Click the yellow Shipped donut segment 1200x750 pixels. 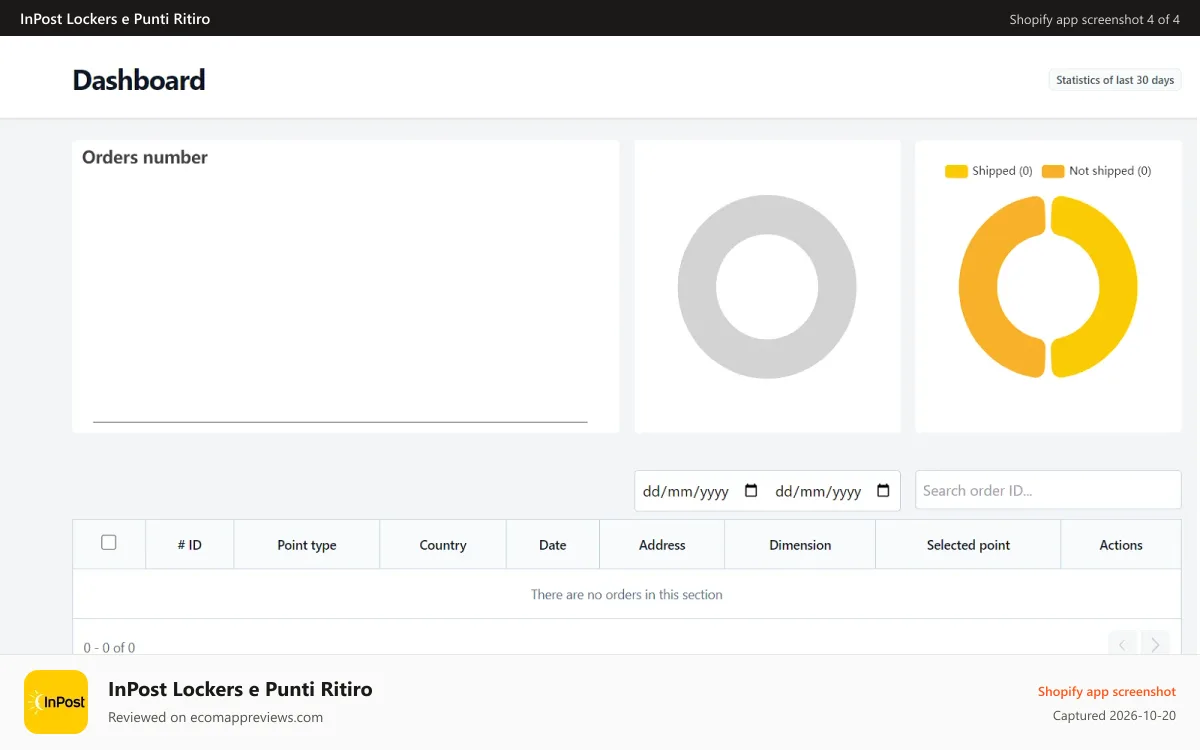click(1118, 287)
